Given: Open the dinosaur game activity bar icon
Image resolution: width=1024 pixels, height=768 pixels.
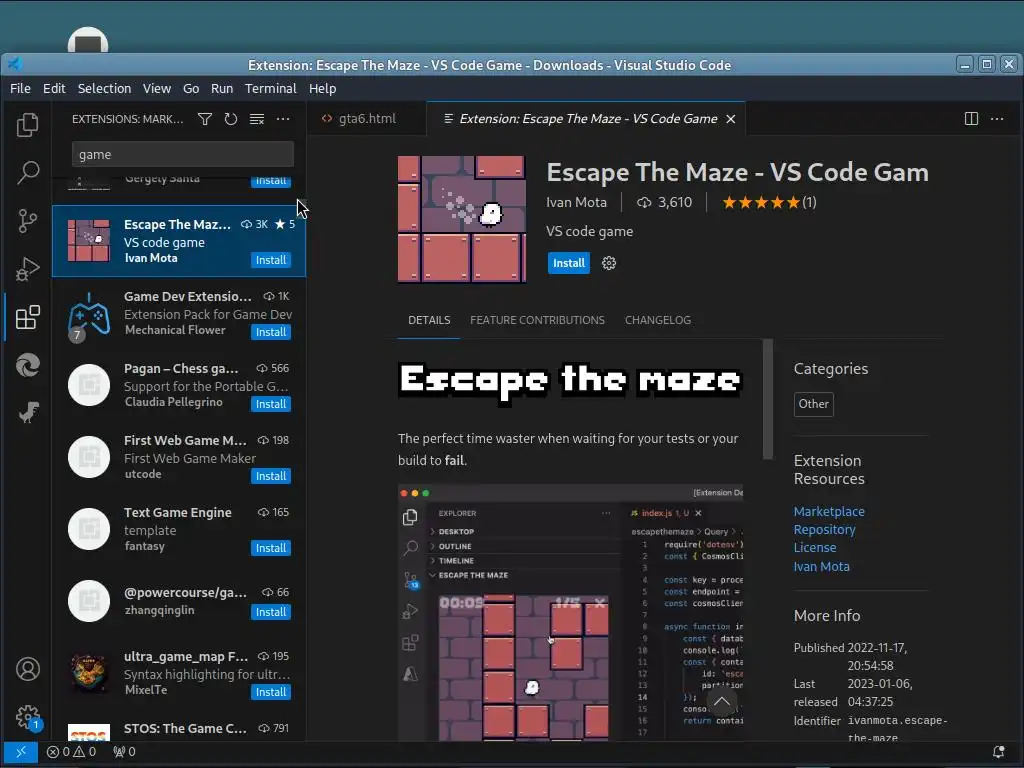Looking at the screenshot, I should (27, 412).
